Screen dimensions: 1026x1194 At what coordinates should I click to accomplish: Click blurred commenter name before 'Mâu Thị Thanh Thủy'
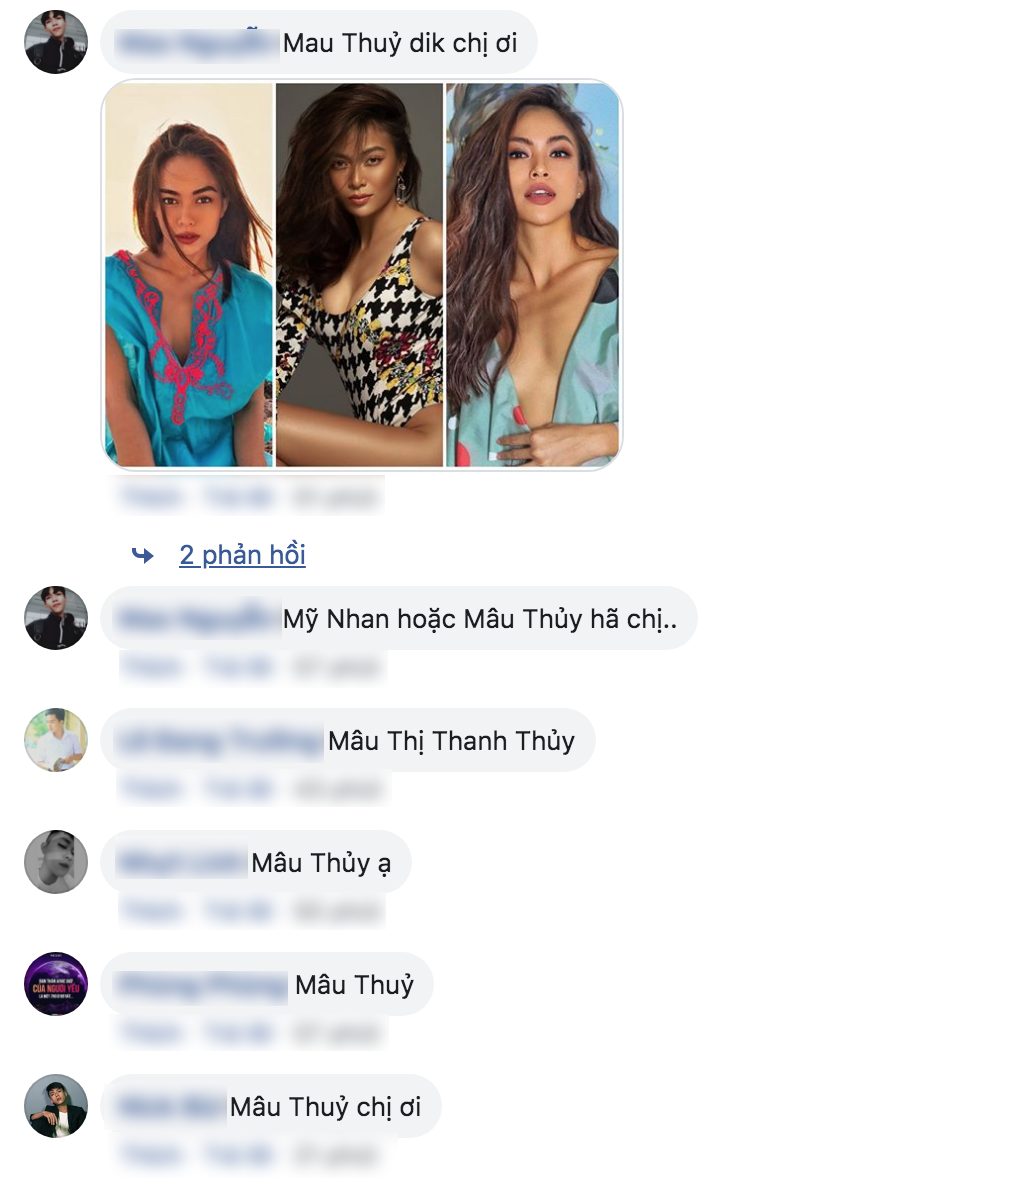coord(220,740)
